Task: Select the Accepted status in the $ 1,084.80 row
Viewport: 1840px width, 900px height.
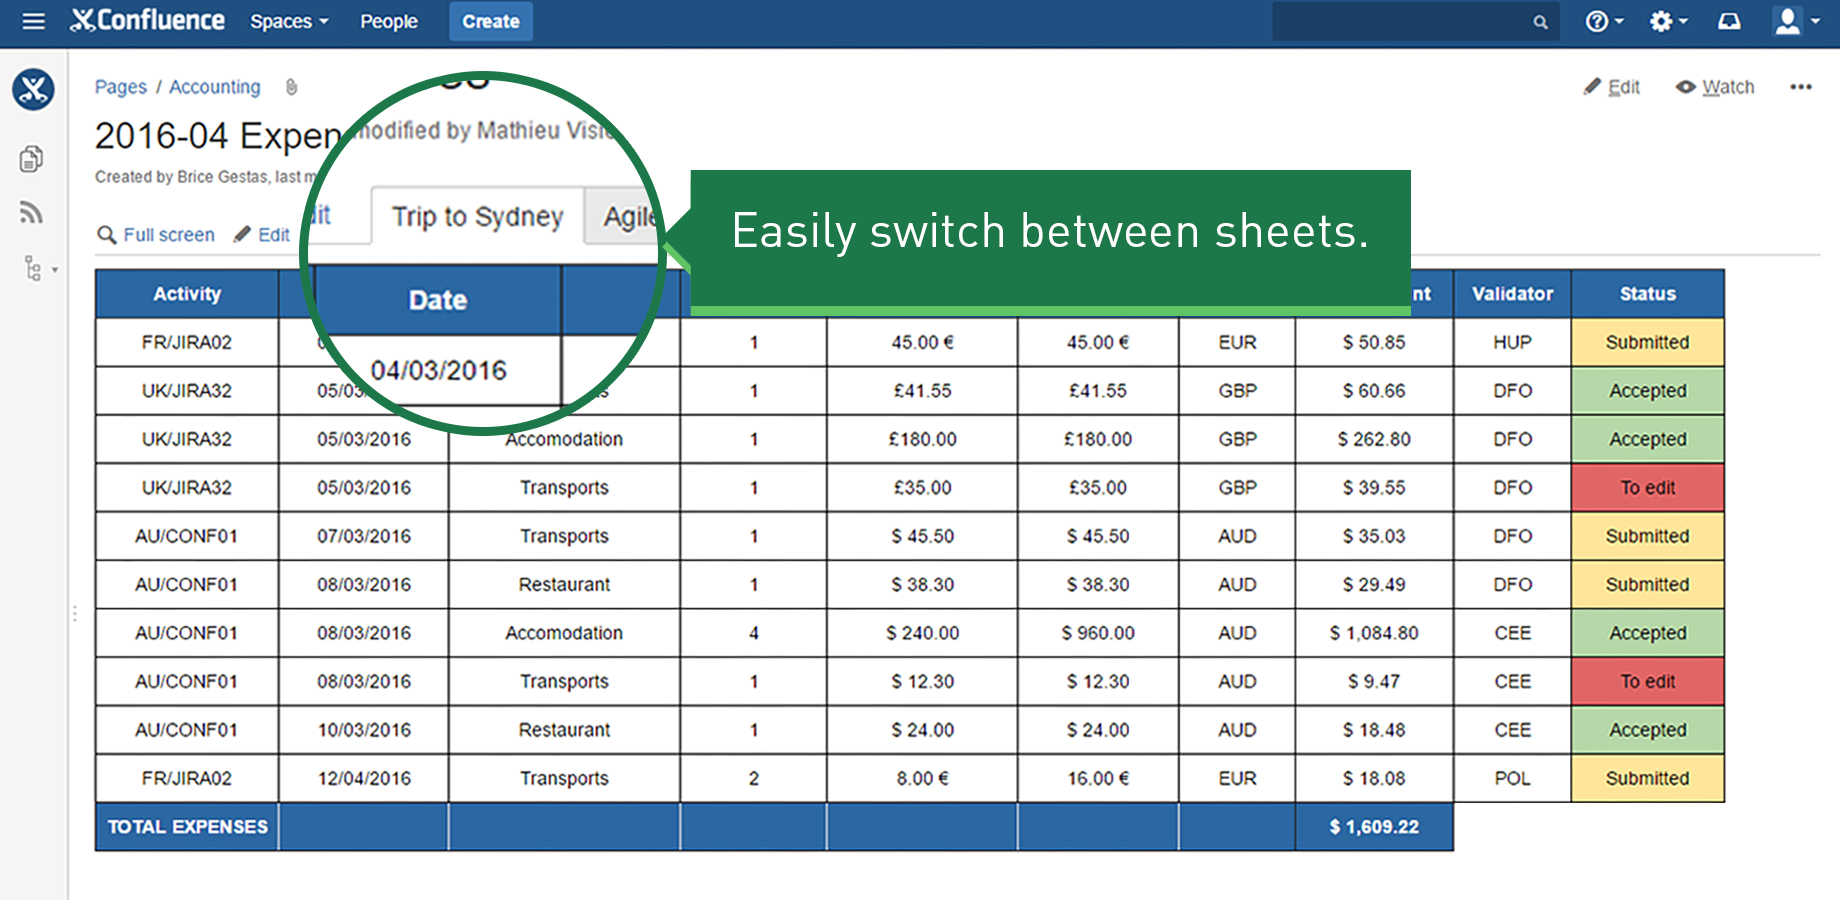Action: point(1648,633)
